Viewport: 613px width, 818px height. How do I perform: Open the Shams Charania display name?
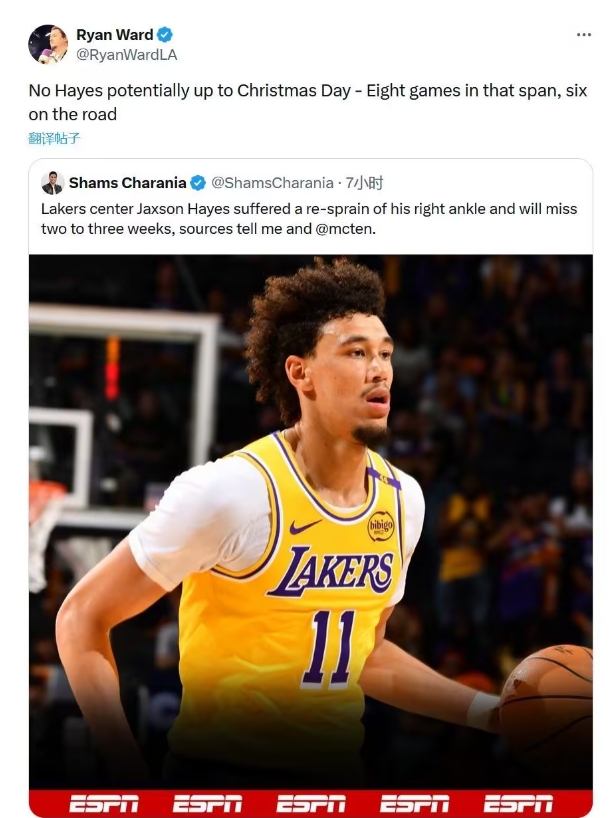pos(127,183)
